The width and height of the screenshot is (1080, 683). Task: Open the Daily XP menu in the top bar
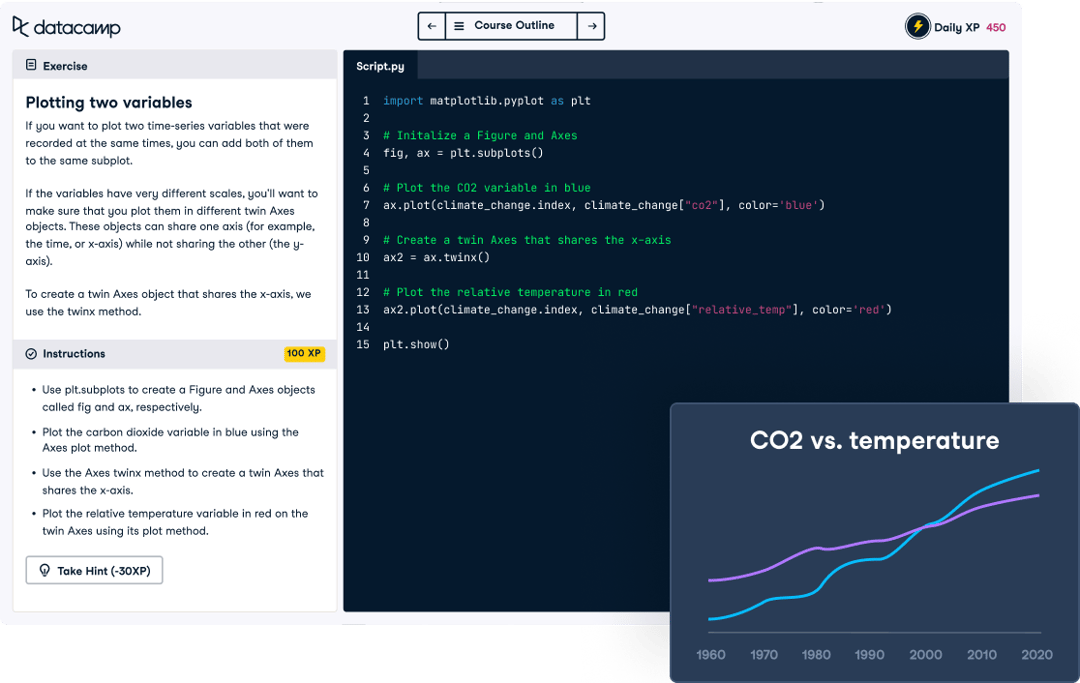point(957,26)
